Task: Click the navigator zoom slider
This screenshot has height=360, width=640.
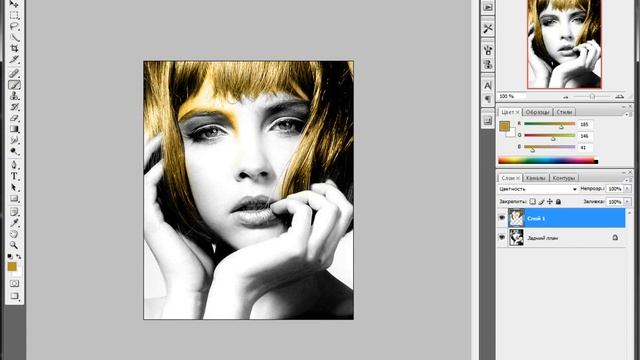Action: pyautogui.click(x=592, y=96)
